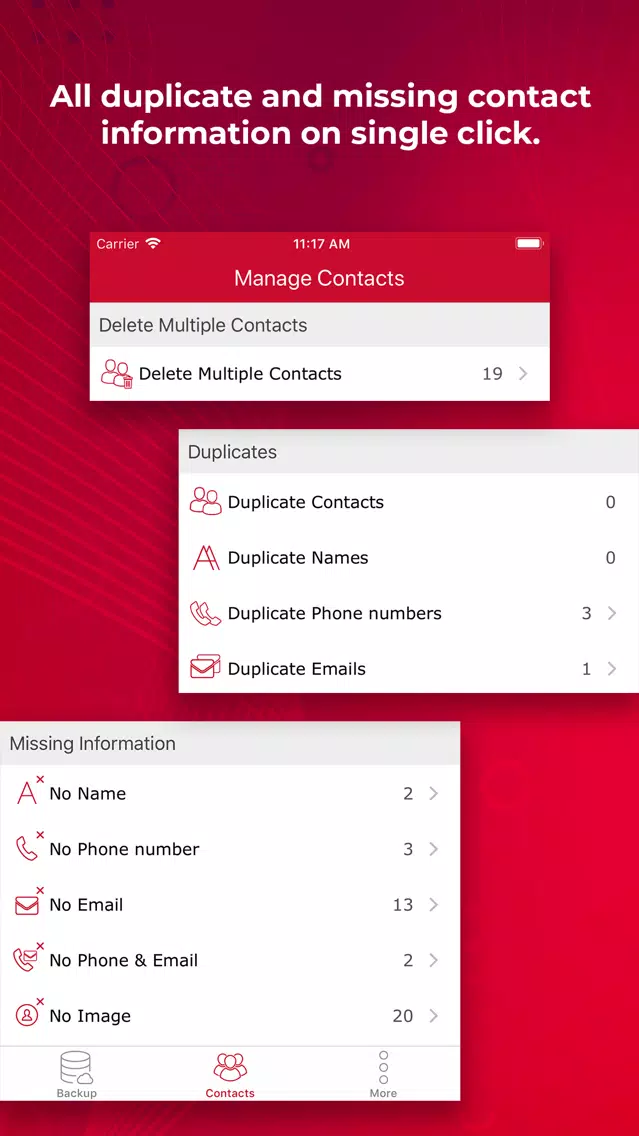Image resolution: width=639 pixels, height=1136 pixels.
Task: Open the Backup tab
Action: click(77, 1074)
